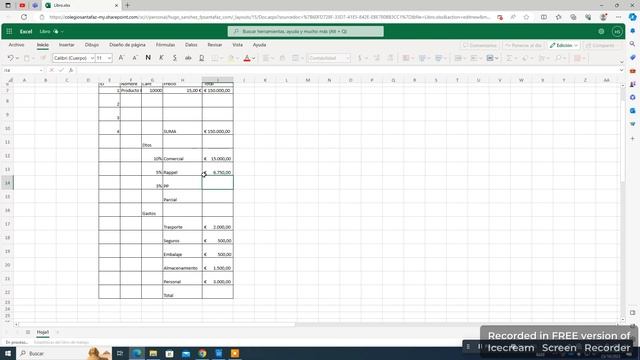This screenshot has height=360, width=640.
Task: Apply the fill color bucket
Action: coord(231,58)
